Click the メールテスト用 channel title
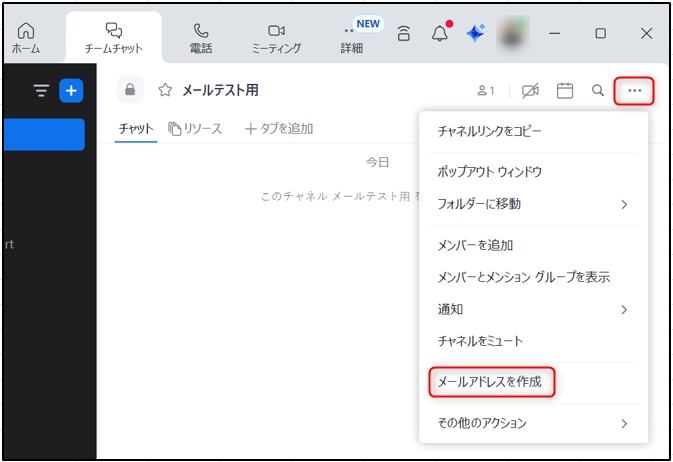The height and width of the screenshot is (462, 673). click(x=221, y=90)
